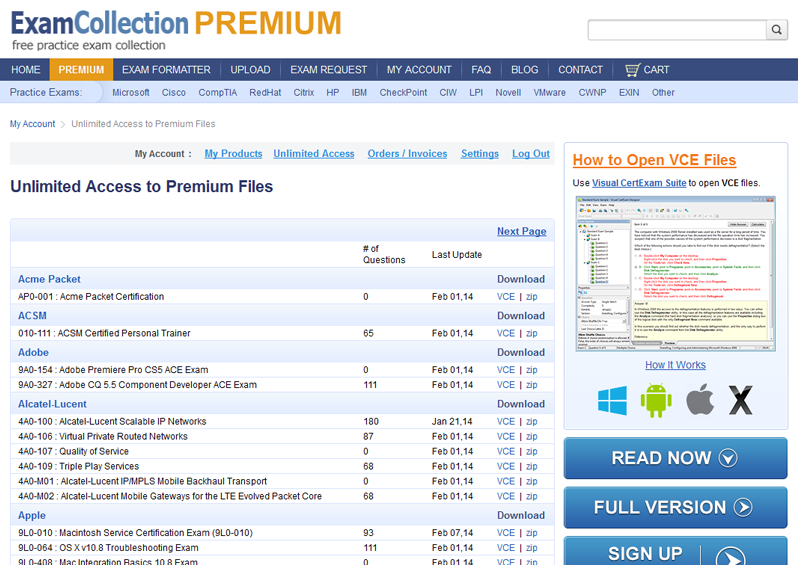Select the PREMIUM tab in navigation
798x565 pixels.
[x=81, y=70]
